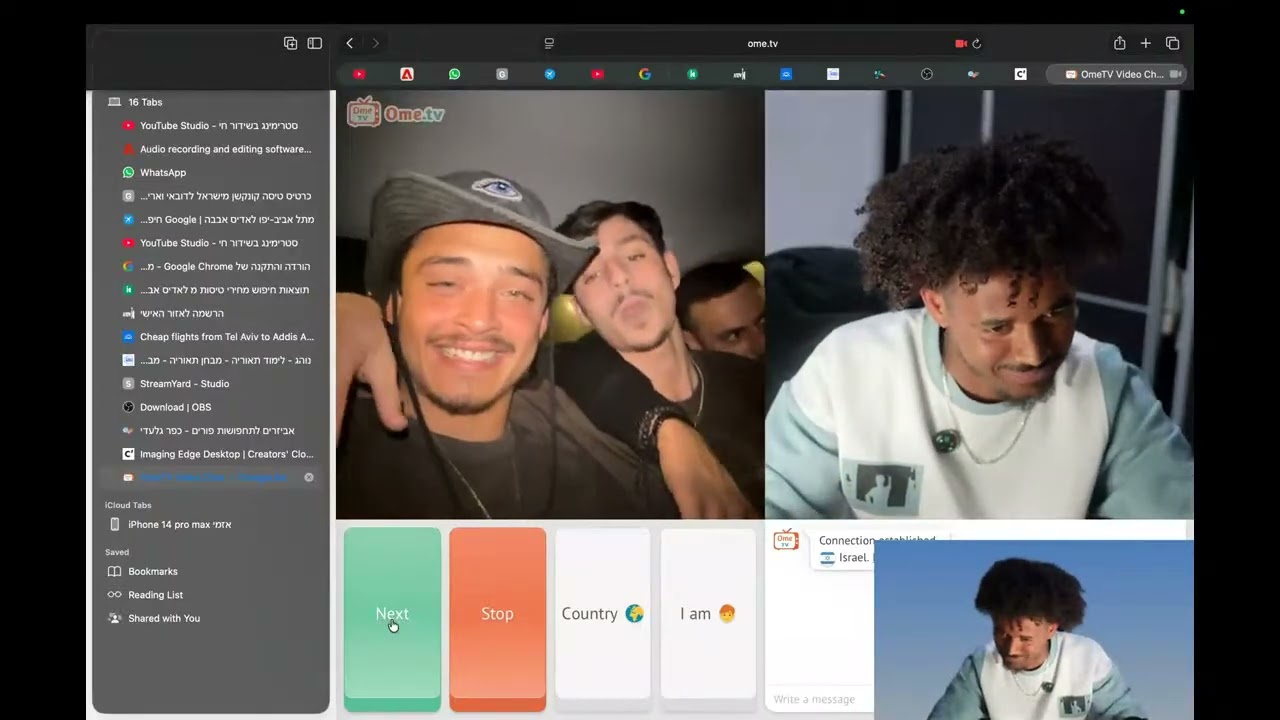The height and width of the screenshot is (720, 1280).
Task: Click your own webcam video feed
Action: 979,305
